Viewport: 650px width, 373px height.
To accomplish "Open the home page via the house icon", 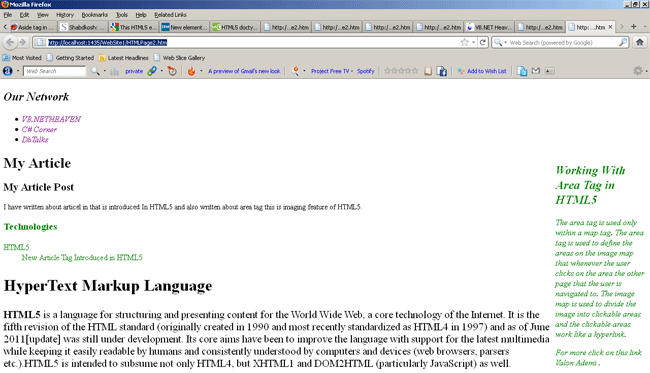I will (640, 42).
